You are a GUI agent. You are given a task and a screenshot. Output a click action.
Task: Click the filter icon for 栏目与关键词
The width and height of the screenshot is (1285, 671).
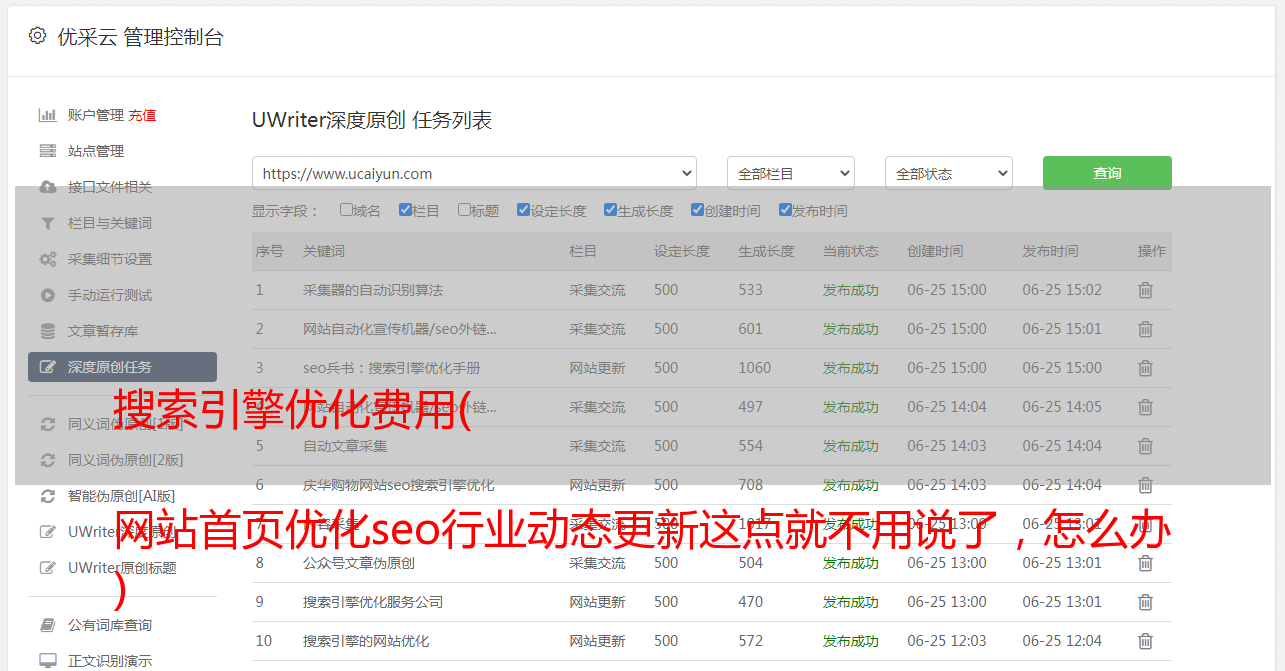pos(47,223)
